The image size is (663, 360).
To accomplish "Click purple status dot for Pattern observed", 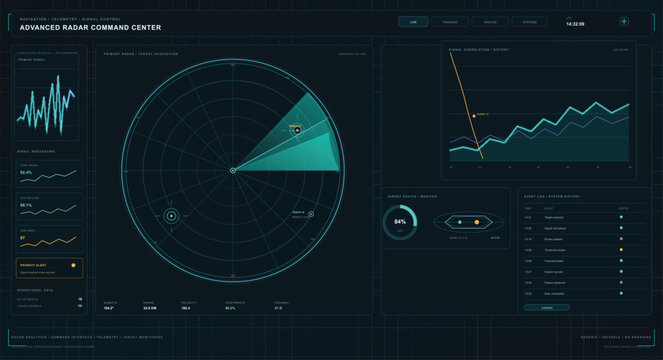I will coord(621,283).
